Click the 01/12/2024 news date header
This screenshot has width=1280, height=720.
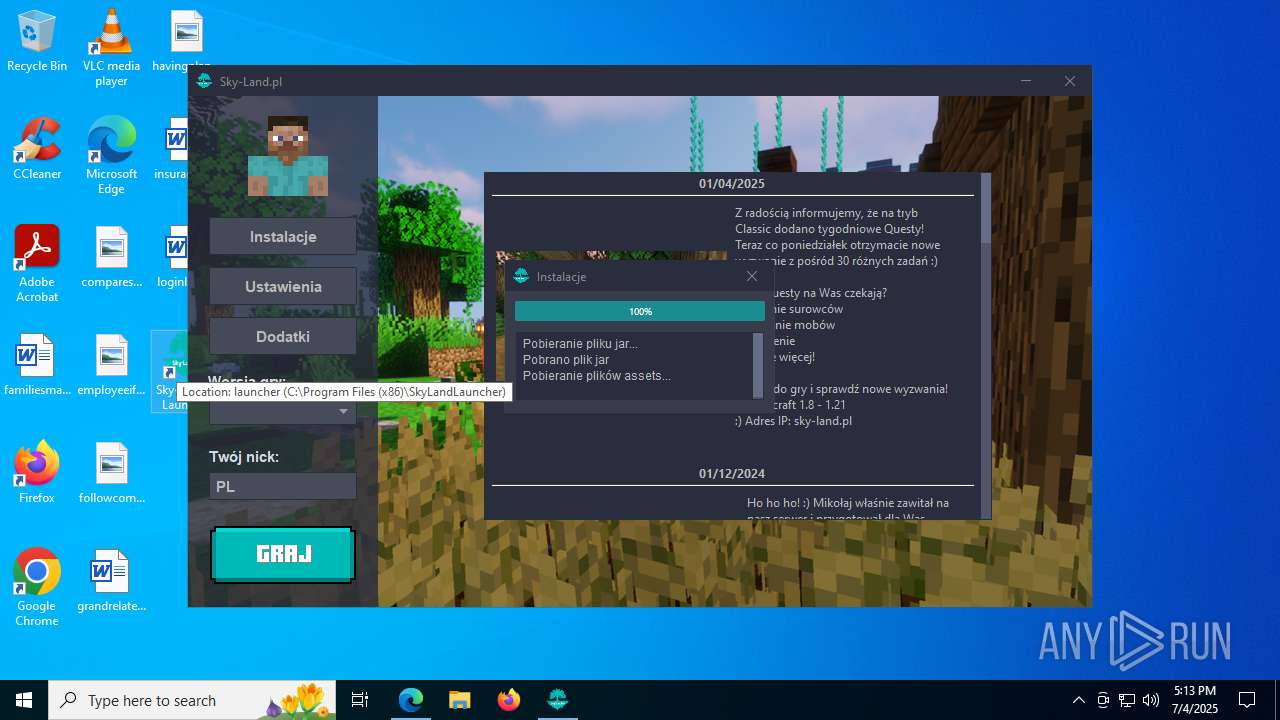(732, 474)
